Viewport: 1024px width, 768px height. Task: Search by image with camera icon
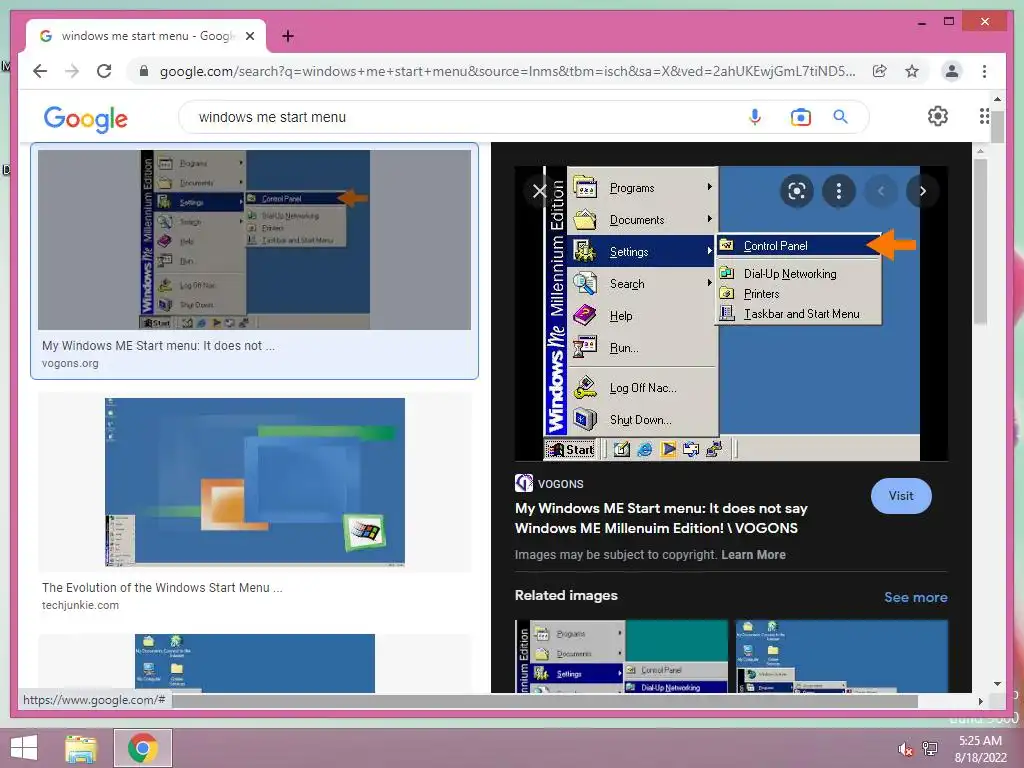[x=801, y=117]
